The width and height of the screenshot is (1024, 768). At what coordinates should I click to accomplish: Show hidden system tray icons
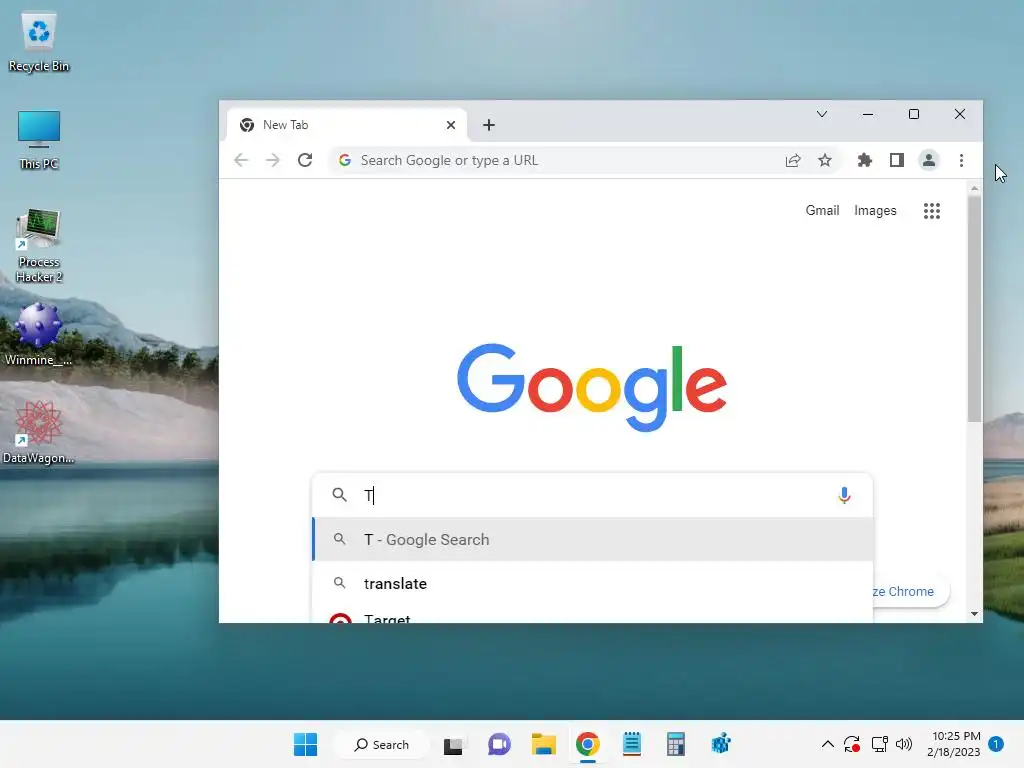[827, 744]
